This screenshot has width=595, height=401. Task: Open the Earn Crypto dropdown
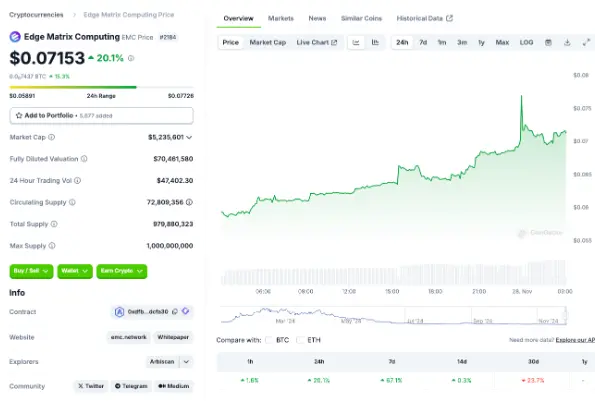tap(122, 271)
